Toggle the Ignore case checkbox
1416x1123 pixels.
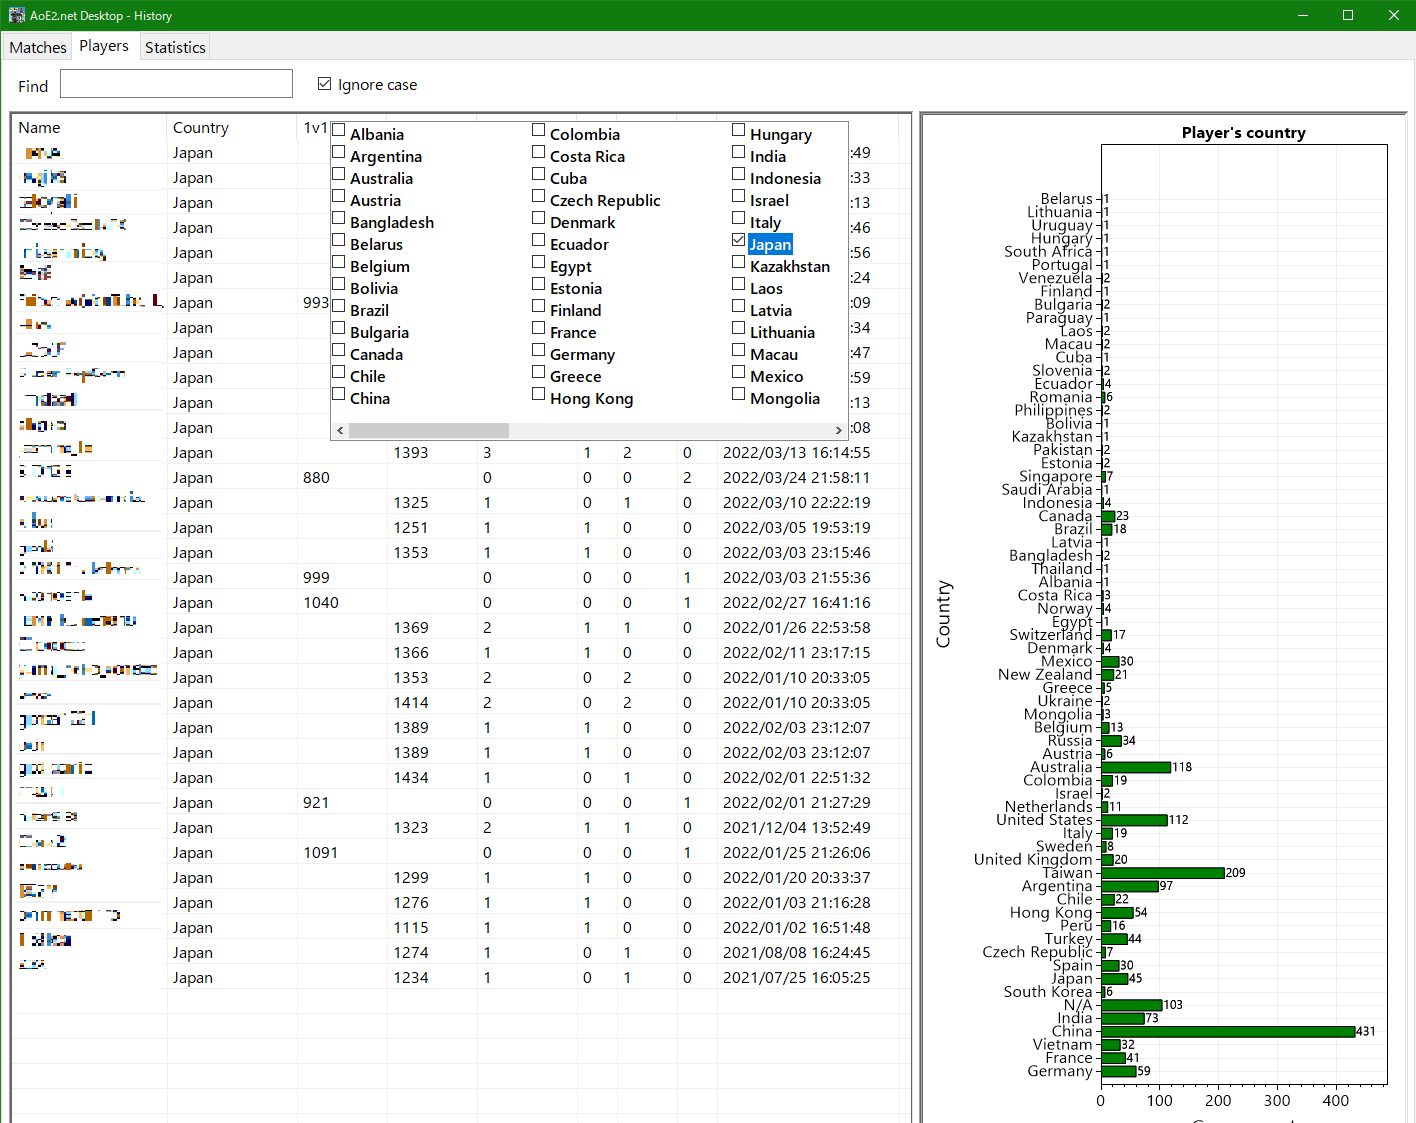324,84
